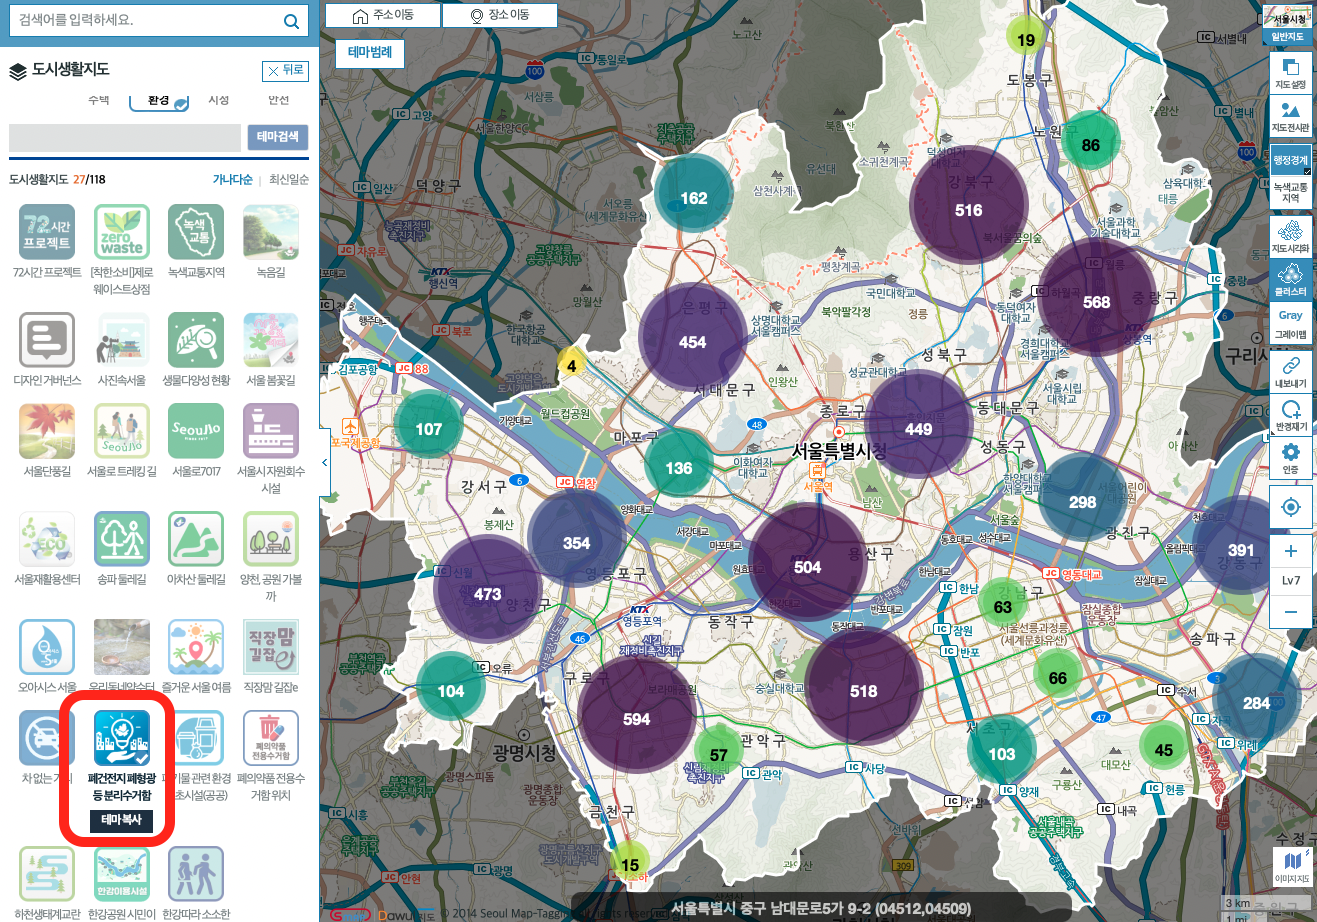
Task: Select the zero waste 제로웨이스트상점 theme
Action: (122, 232)
